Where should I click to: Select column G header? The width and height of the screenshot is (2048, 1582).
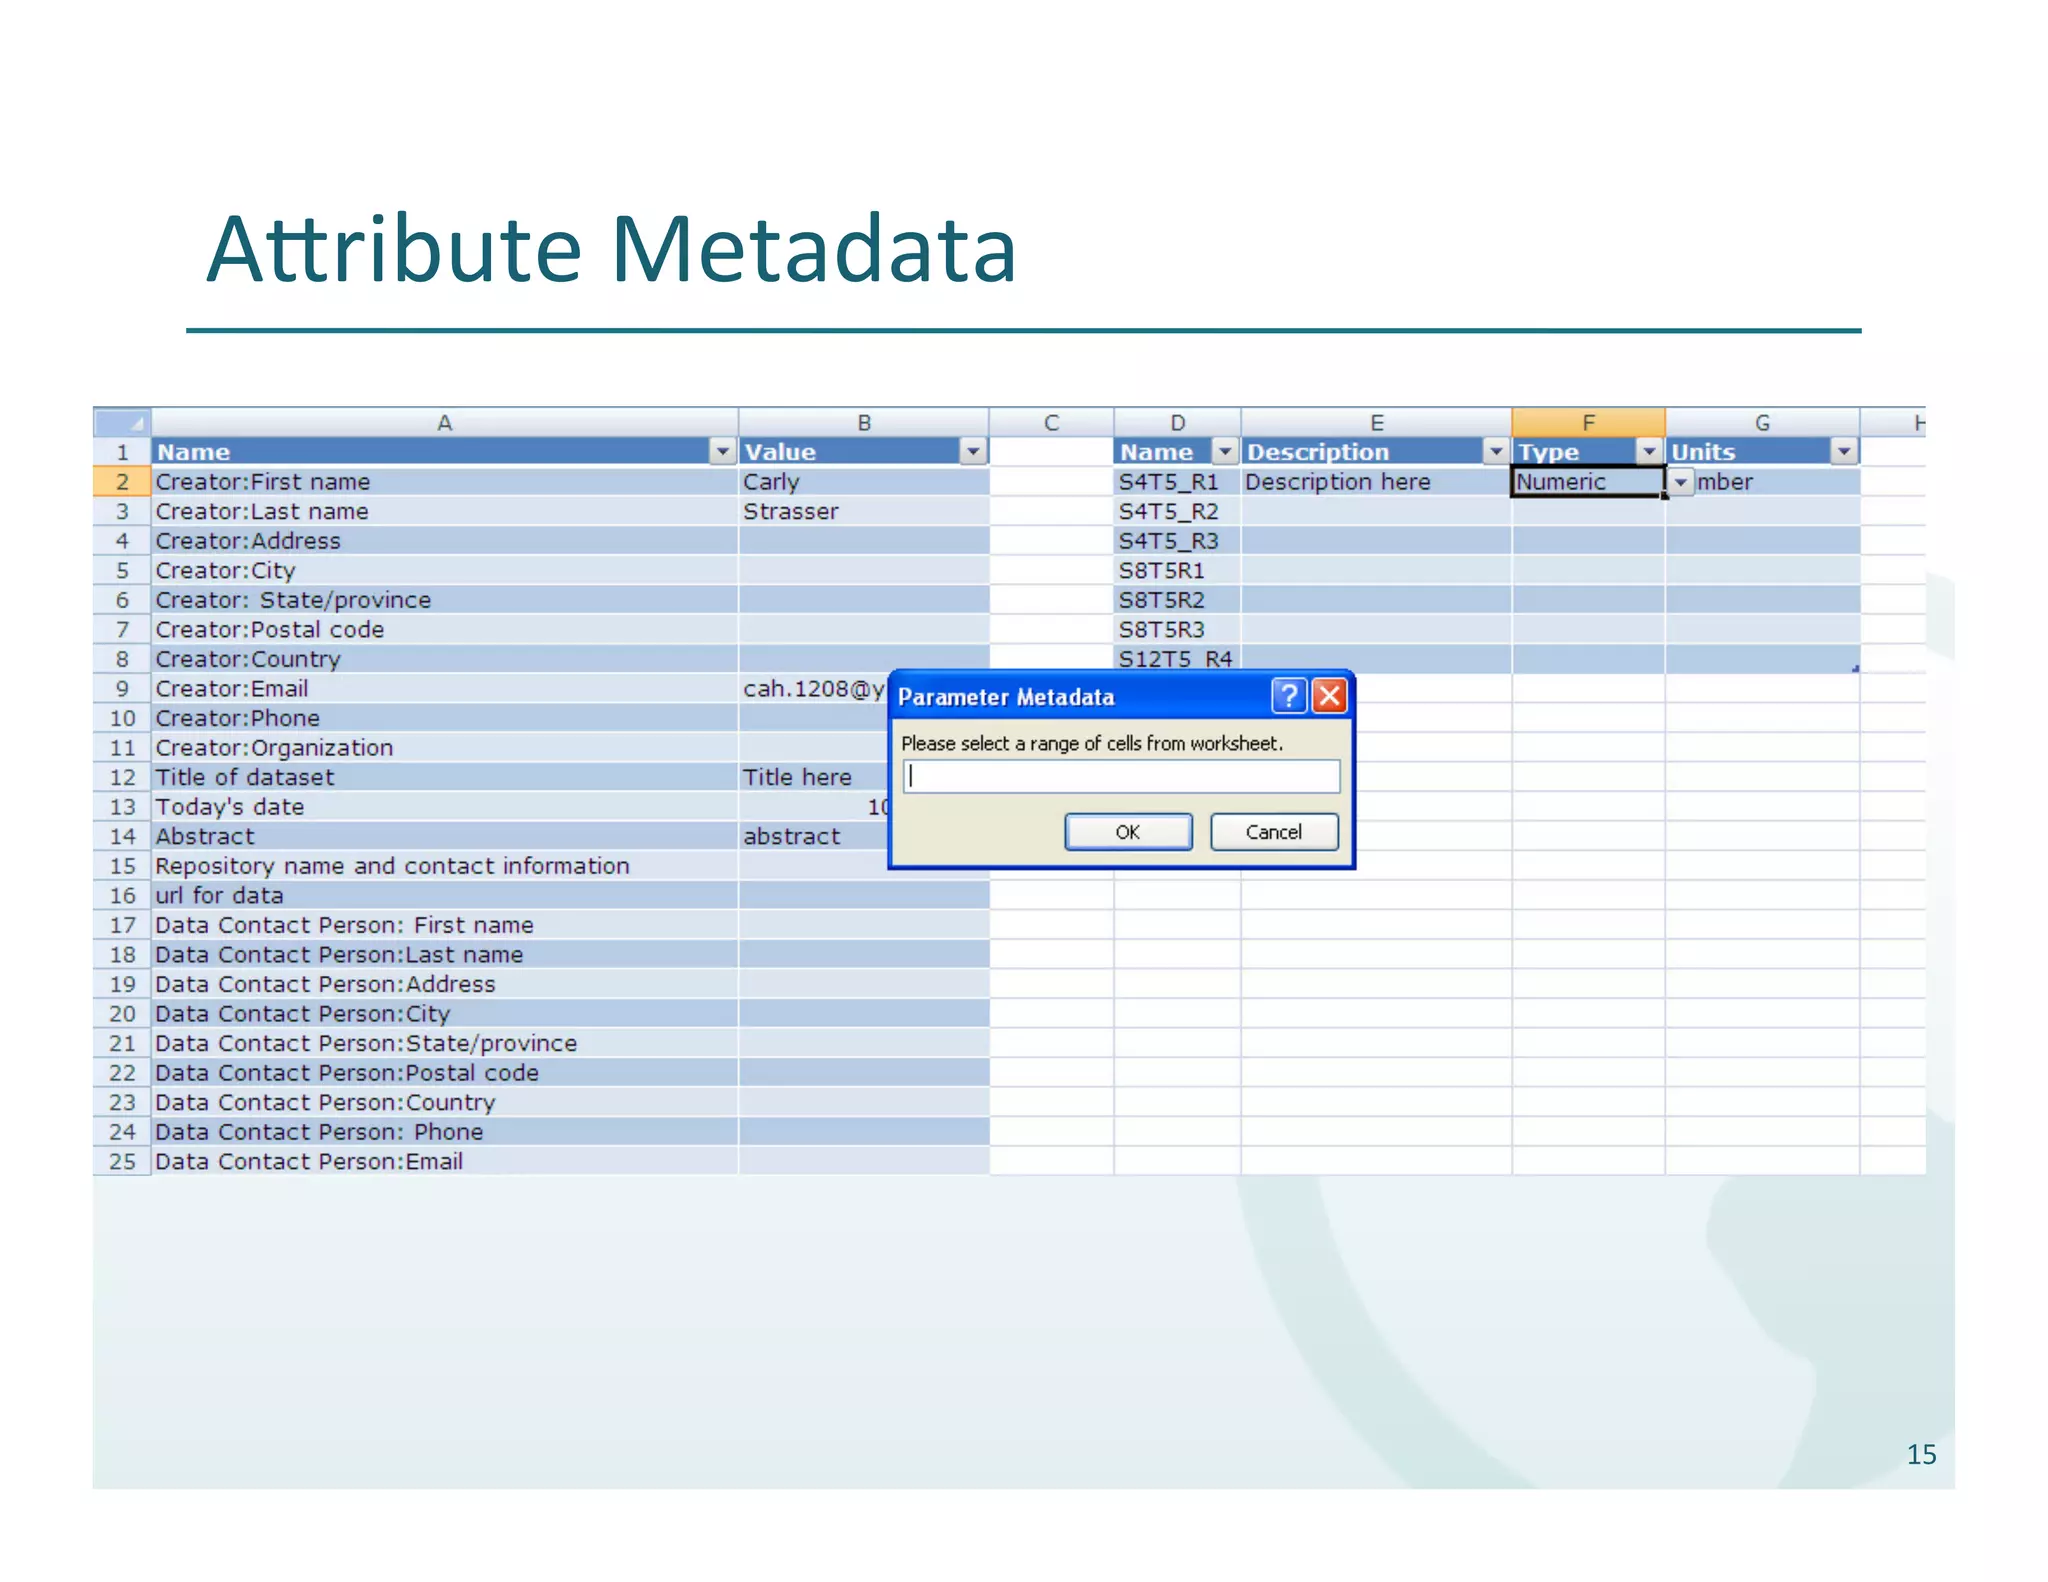click(1762, 422)
